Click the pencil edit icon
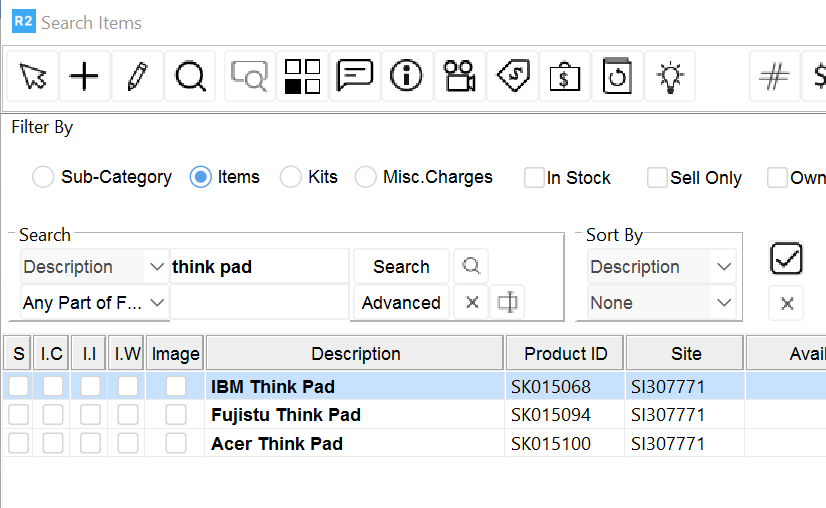The height and width of the screenshot is (508, 826). coord(137,77)
